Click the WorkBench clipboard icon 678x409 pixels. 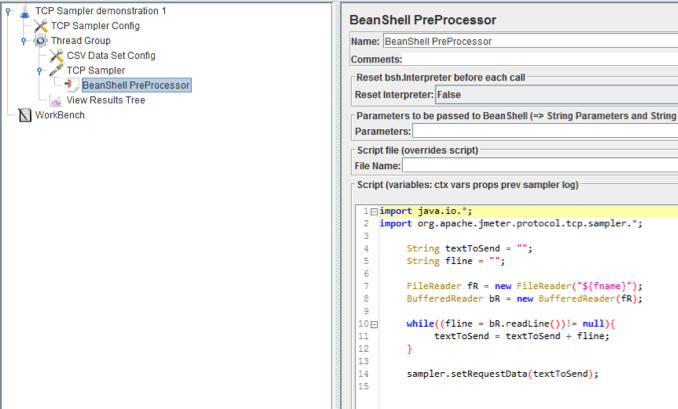(24, 115)
